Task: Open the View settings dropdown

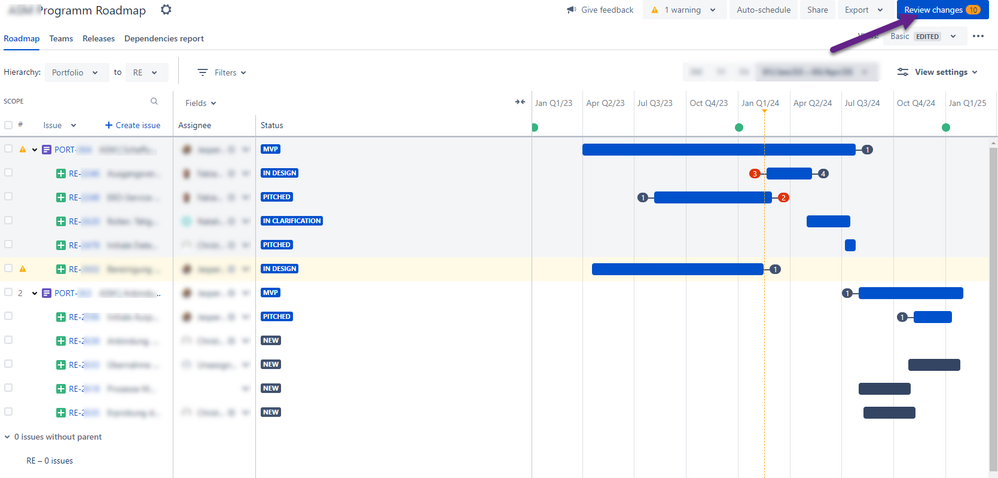Action: click(939, 73)
